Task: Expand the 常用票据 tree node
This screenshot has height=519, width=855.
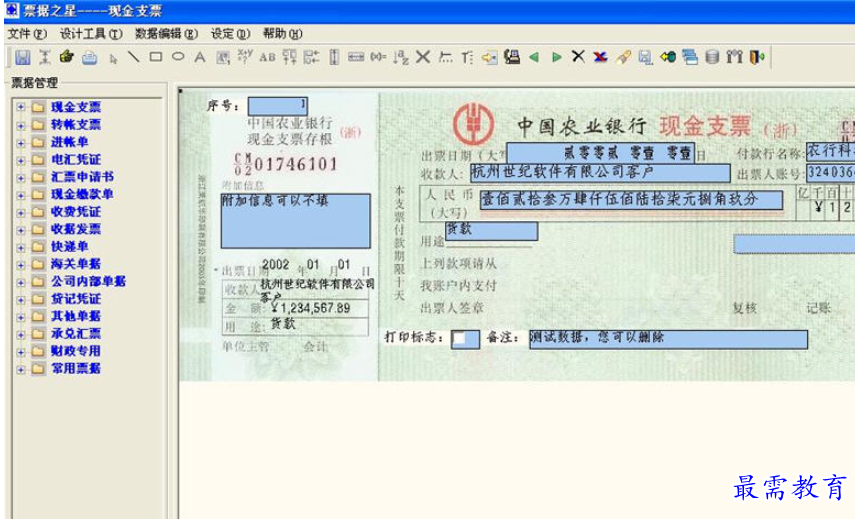Action: 21,369
